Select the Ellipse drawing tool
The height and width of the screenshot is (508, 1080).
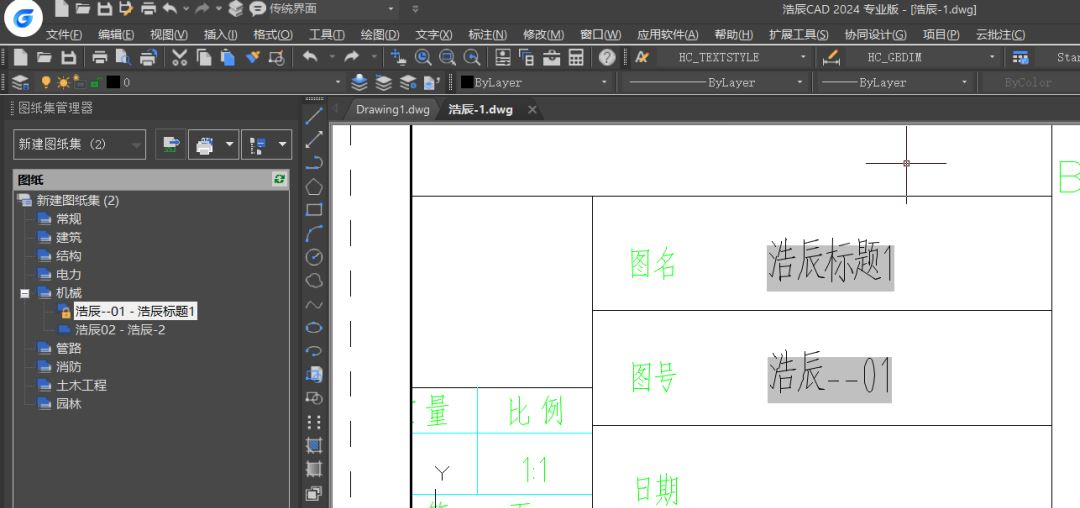pyautogui.click(x=314, y=328)
